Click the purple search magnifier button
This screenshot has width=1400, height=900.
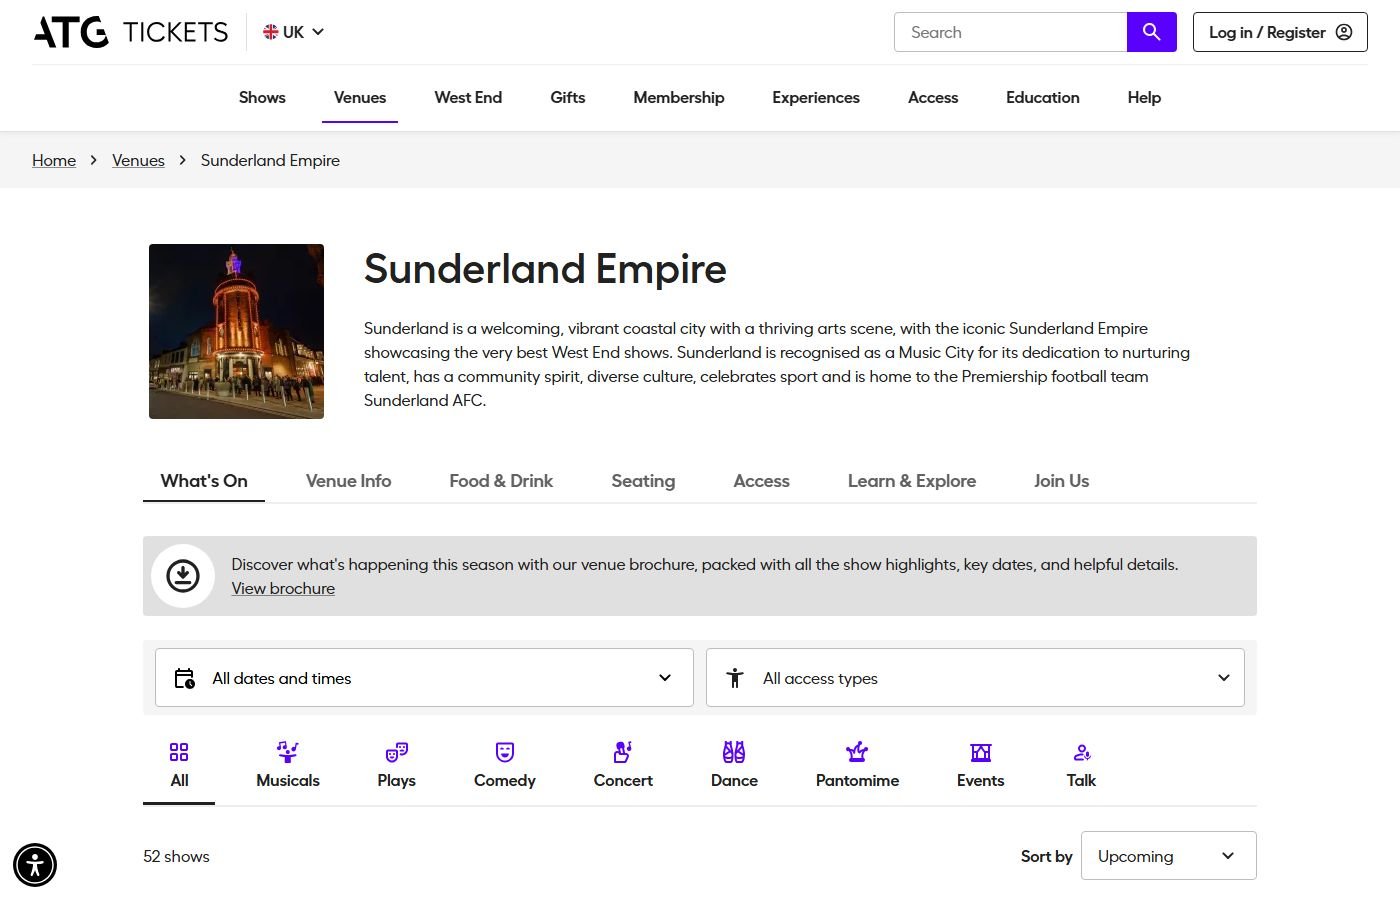click(x=1152, y=32)
